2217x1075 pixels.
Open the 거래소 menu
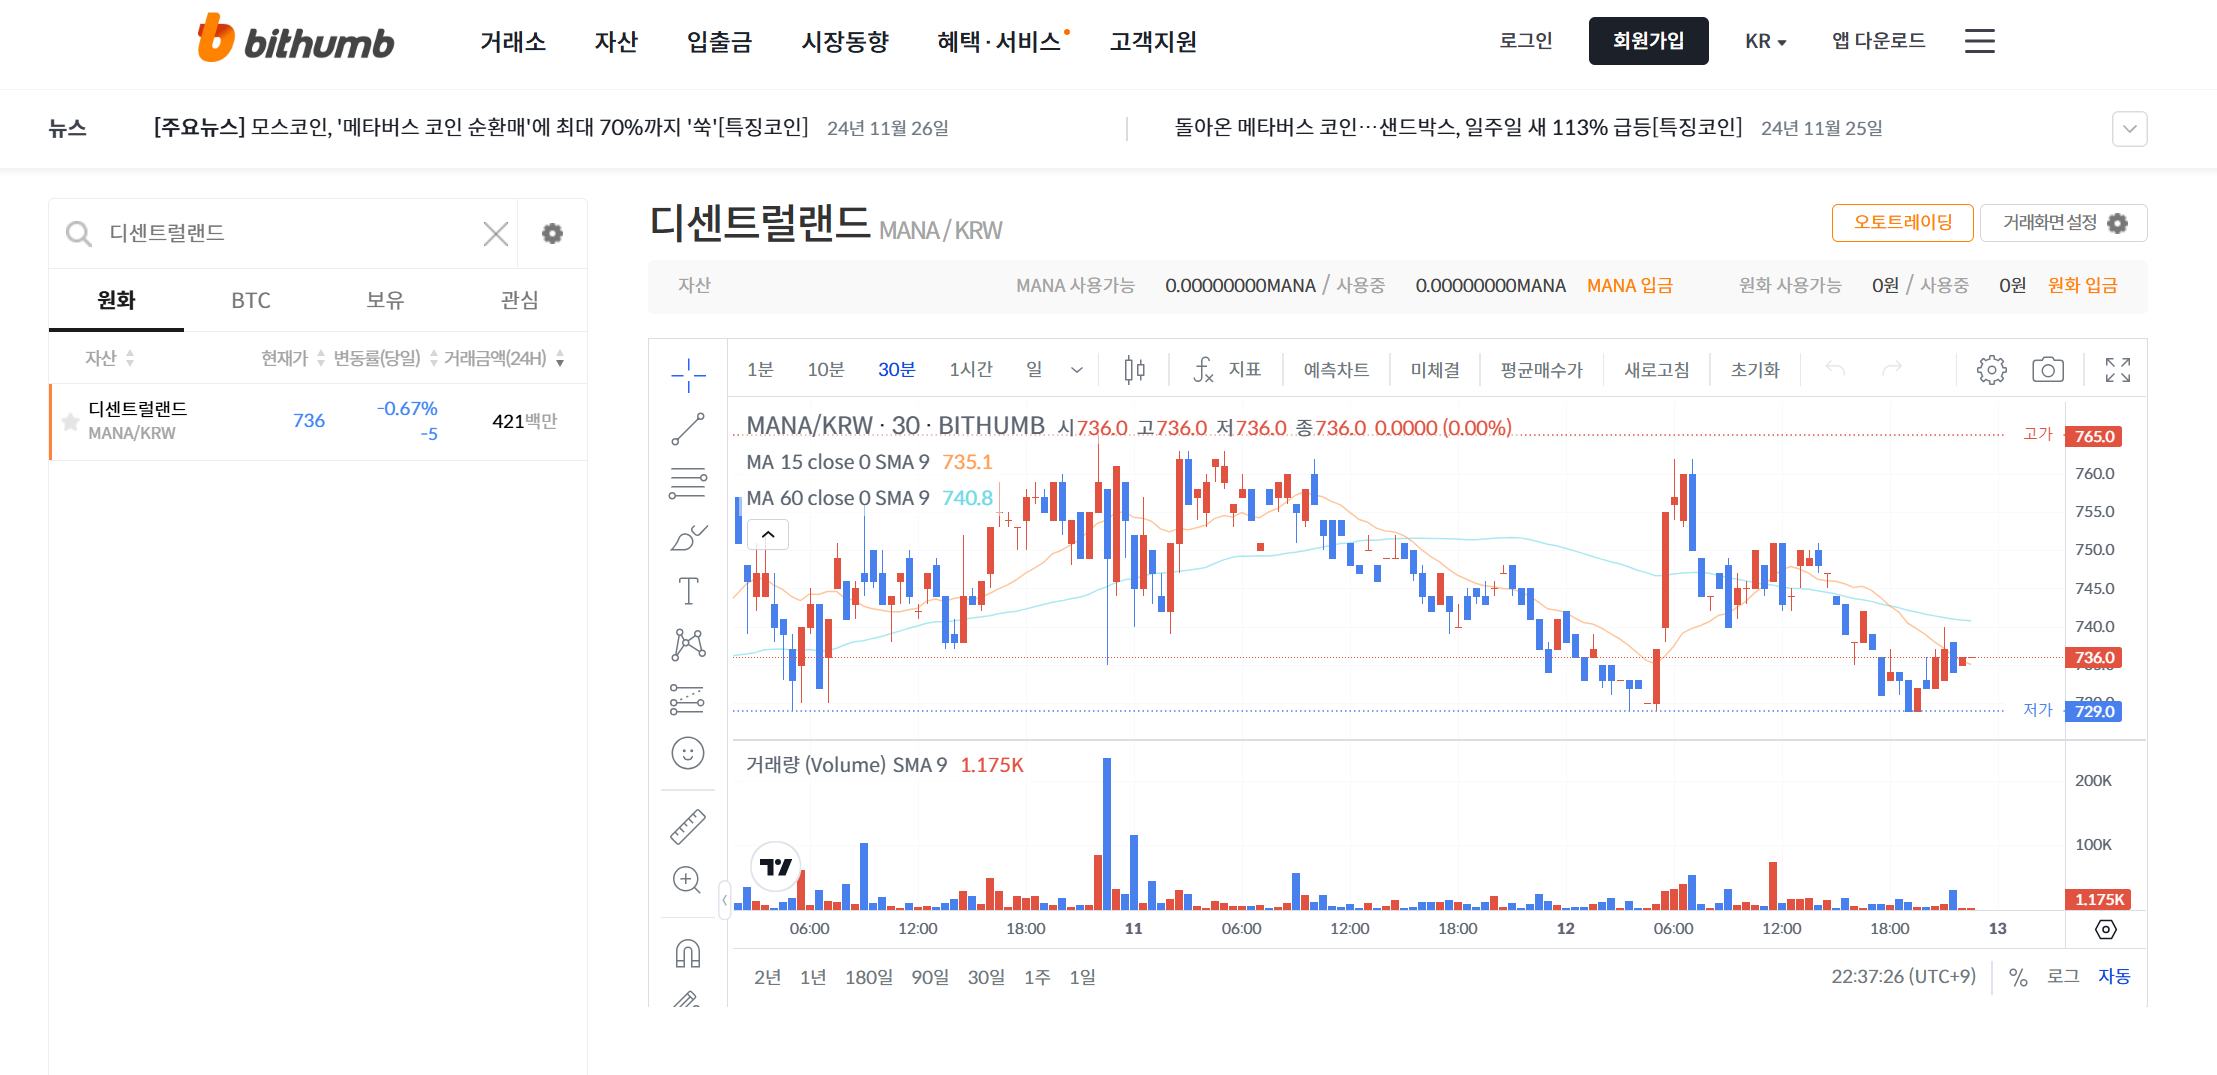513,42
